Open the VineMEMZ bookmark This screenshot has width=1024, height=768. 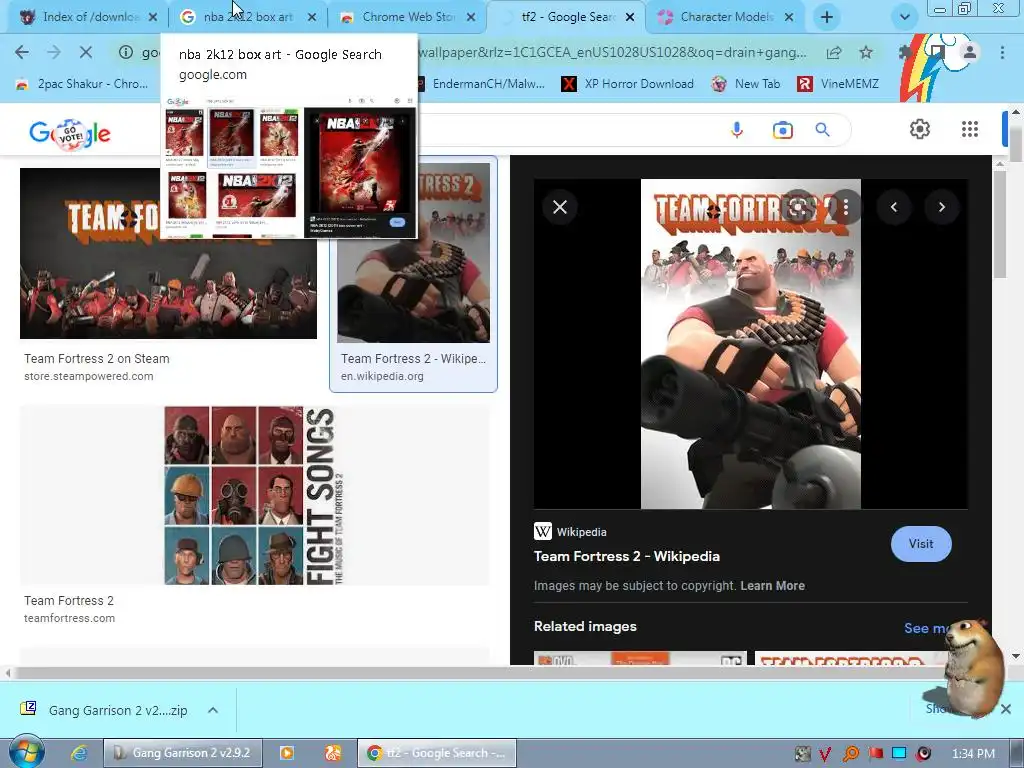[x=839, y=84]
